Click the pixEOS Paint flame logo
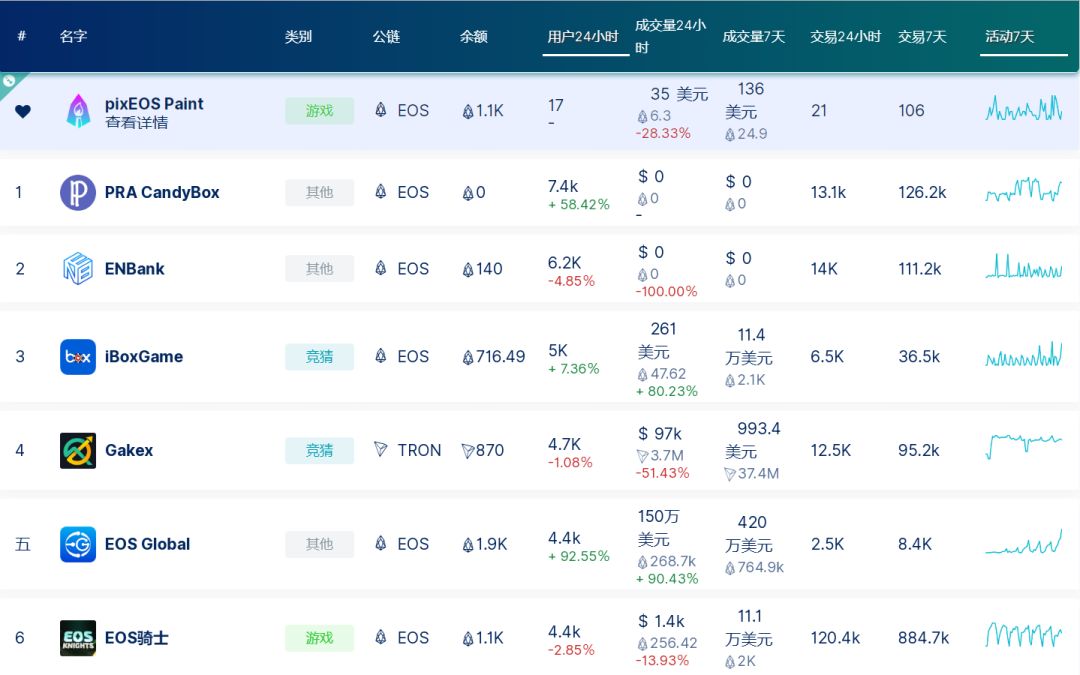 [78, 111]
